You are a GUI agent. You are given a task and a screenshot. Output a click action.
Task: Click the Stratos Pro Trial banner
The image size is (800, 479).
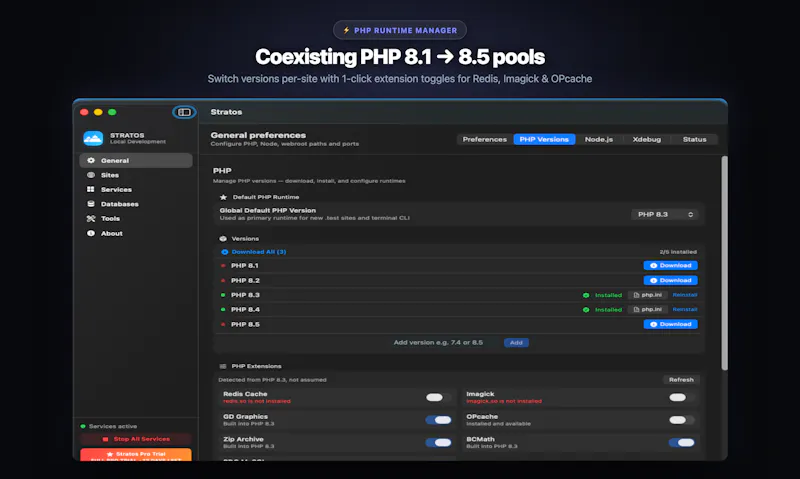coord(136,455)
